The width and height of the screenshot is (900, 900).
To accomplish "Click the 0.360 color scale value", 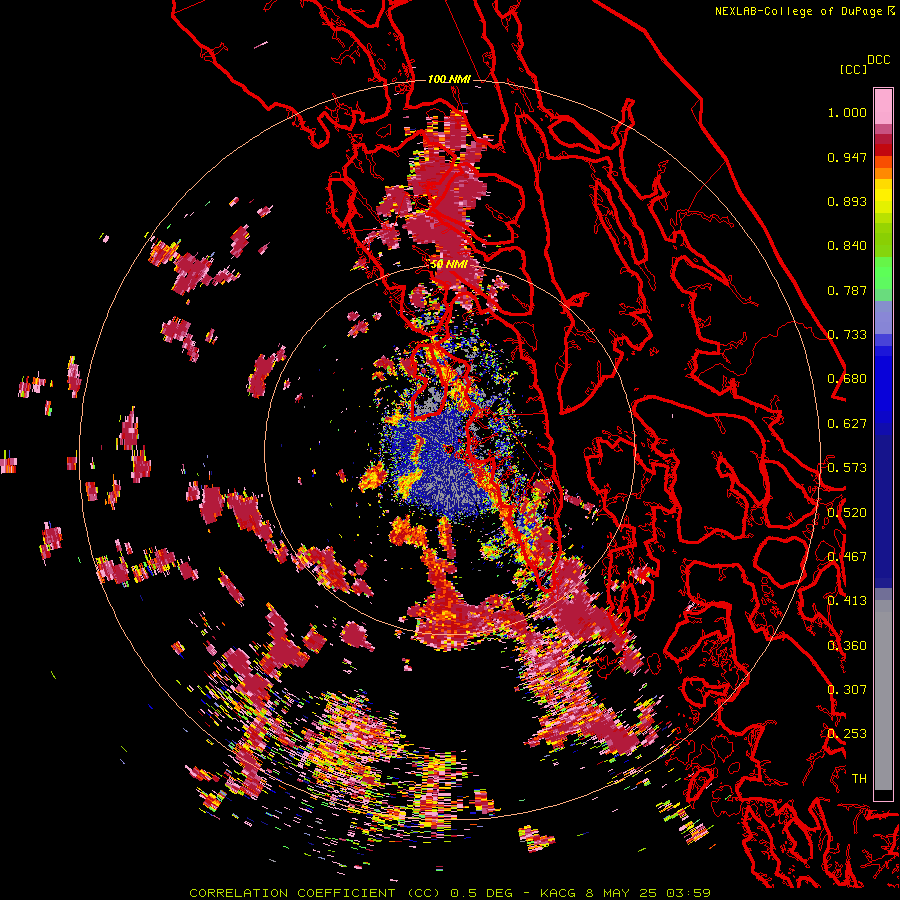I will pos(847,646).
